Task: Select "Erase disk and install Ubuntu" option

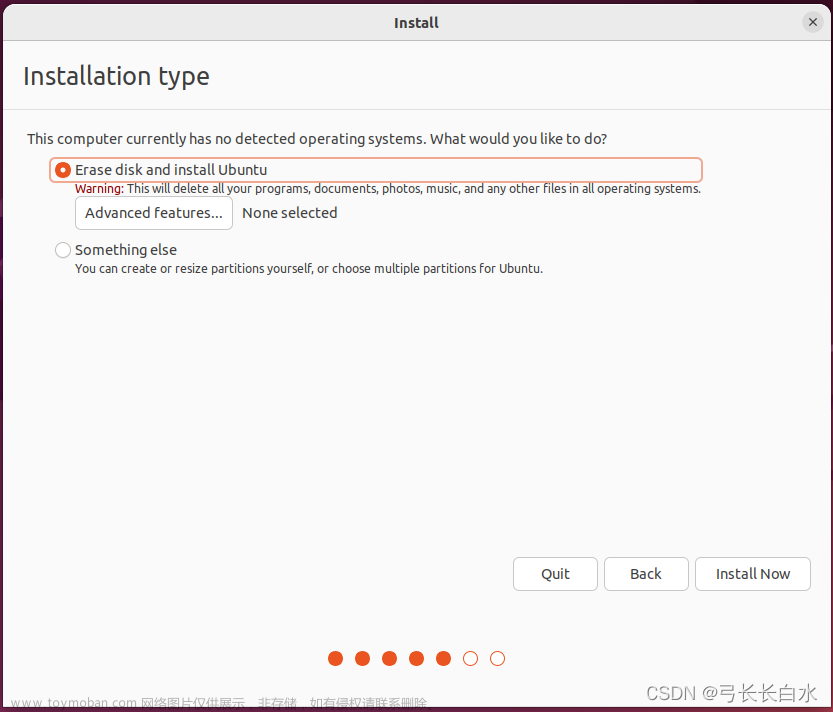Action: coord(62,169)
